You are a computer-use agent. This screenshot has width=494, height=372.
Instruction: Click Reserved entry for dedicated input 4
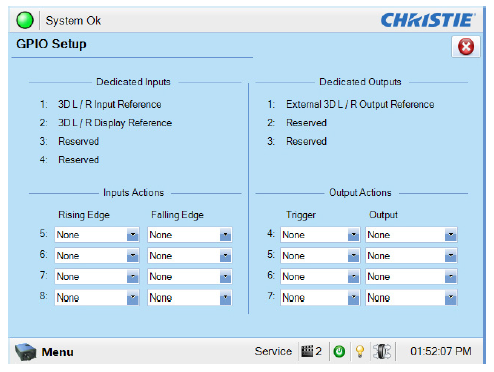click(79, 160)
